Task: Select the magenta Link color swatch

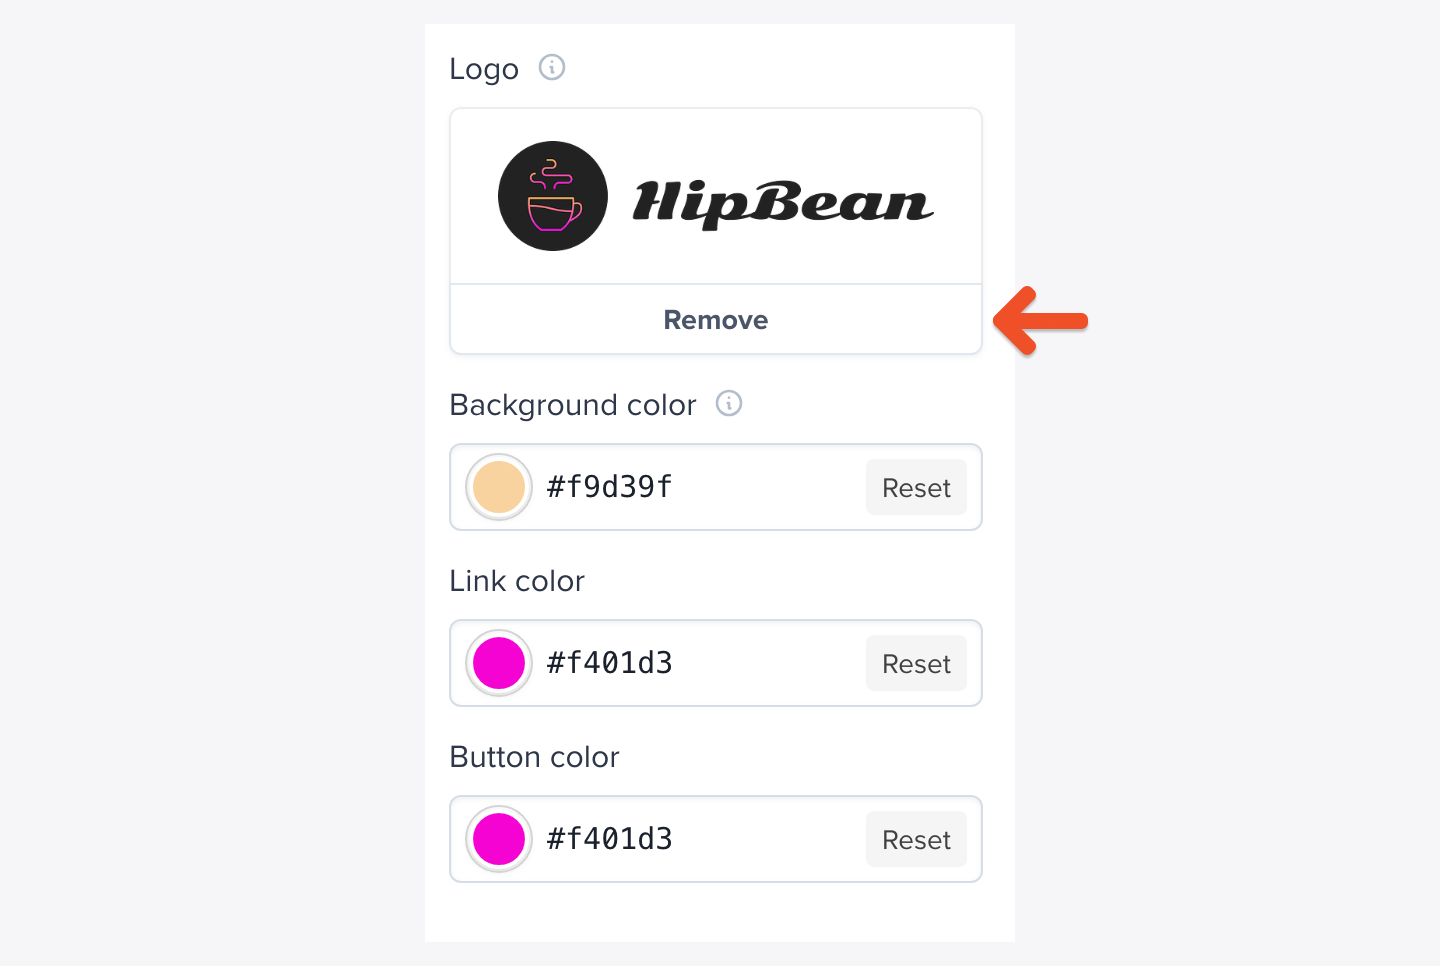Action: point(498,663)
